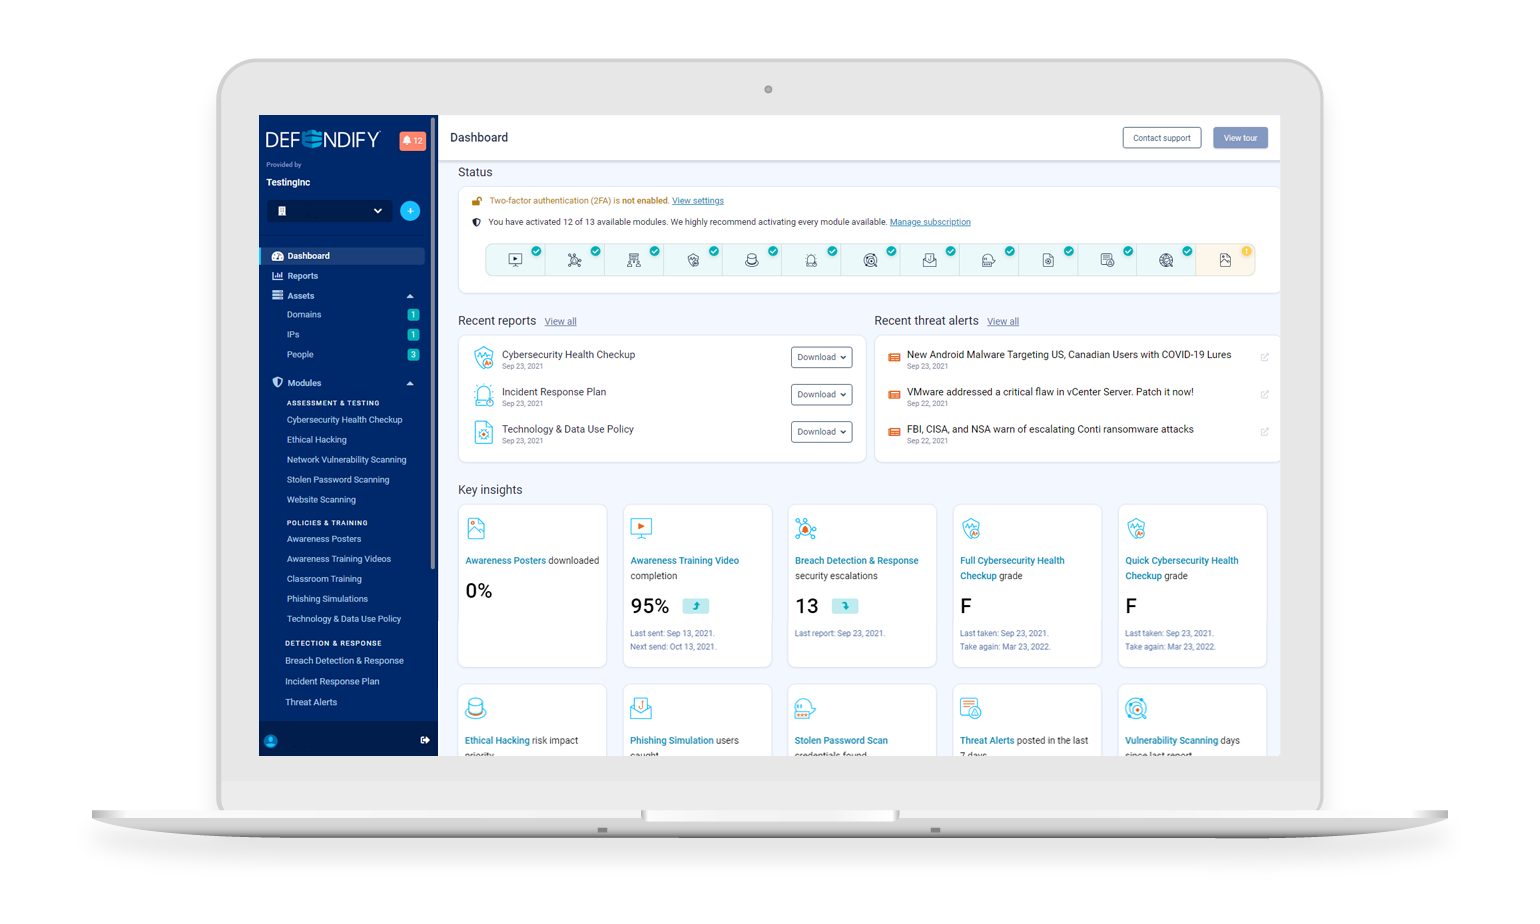Click the incident response siren module in status strip
Screen dimensions: 1540x924
click(811, 260)
